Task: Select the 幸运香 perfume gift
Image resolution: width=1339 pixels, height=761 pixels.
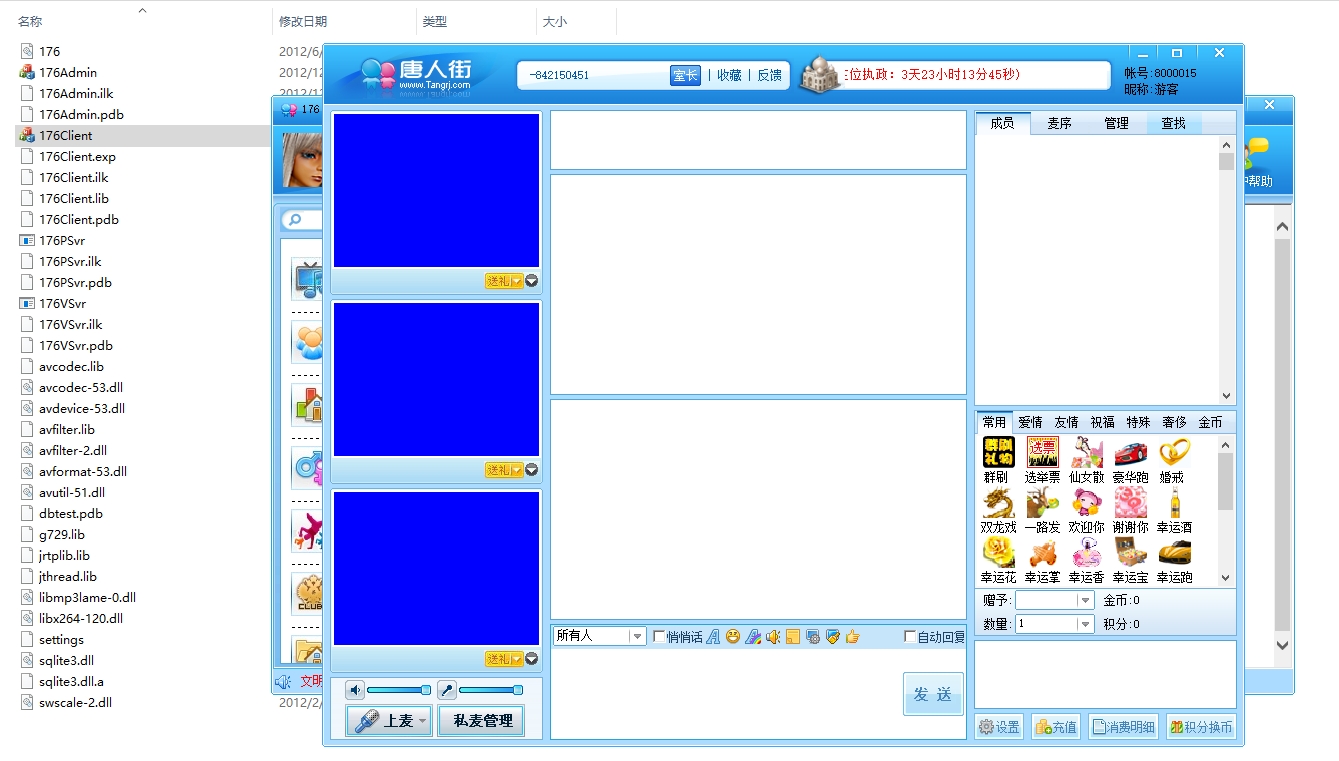Action: point(1086,552)
